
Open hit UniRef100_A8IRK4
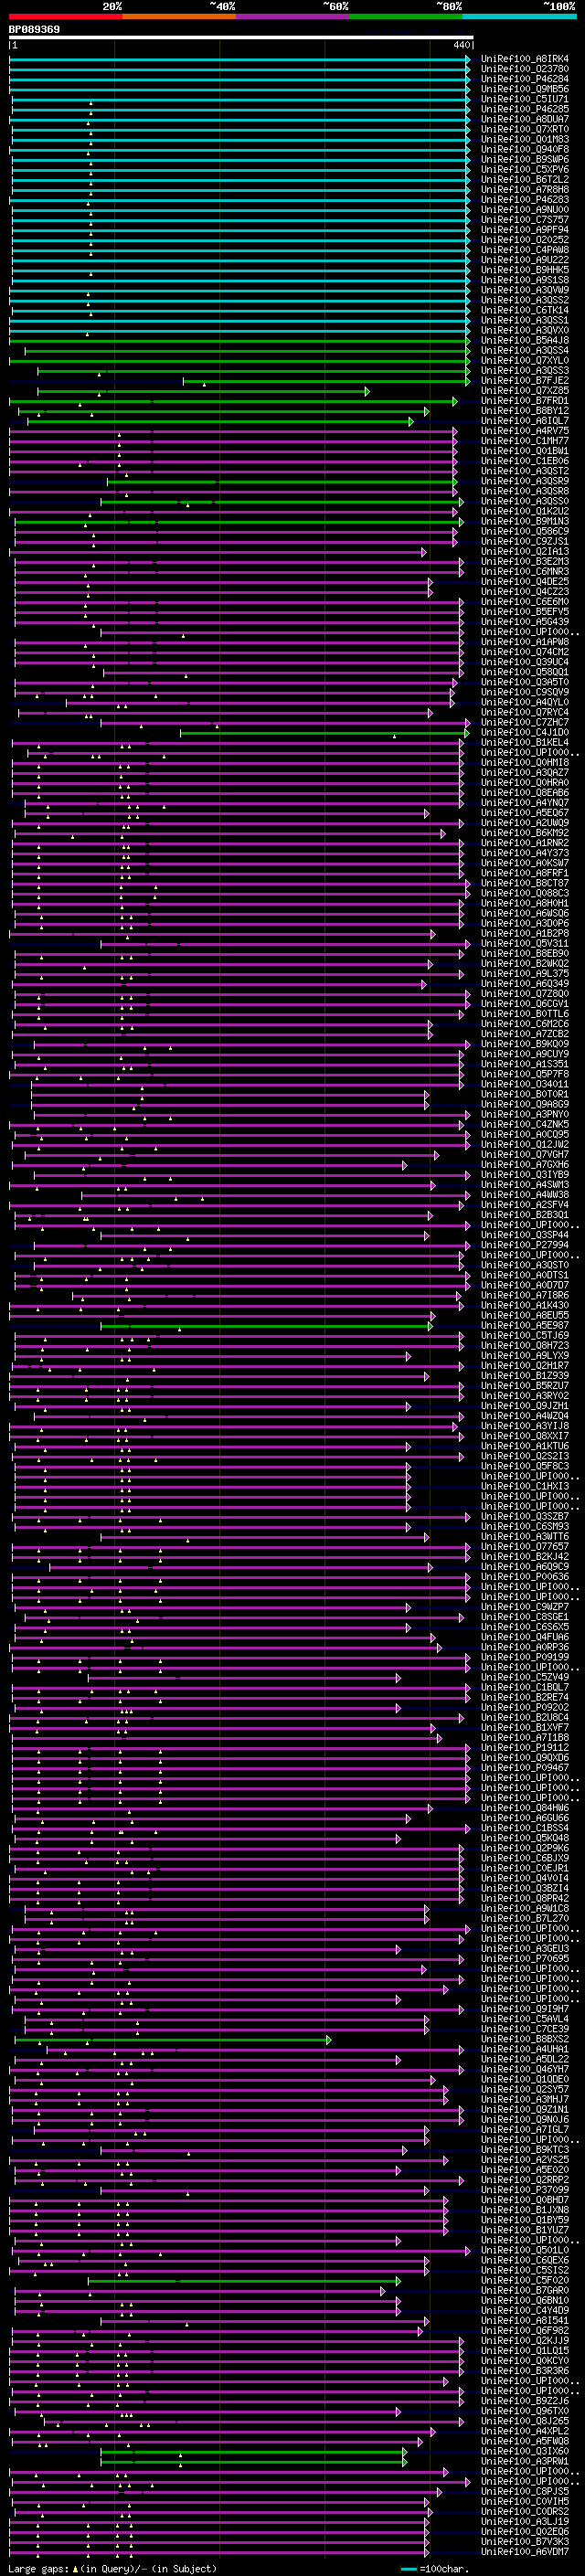524,59
